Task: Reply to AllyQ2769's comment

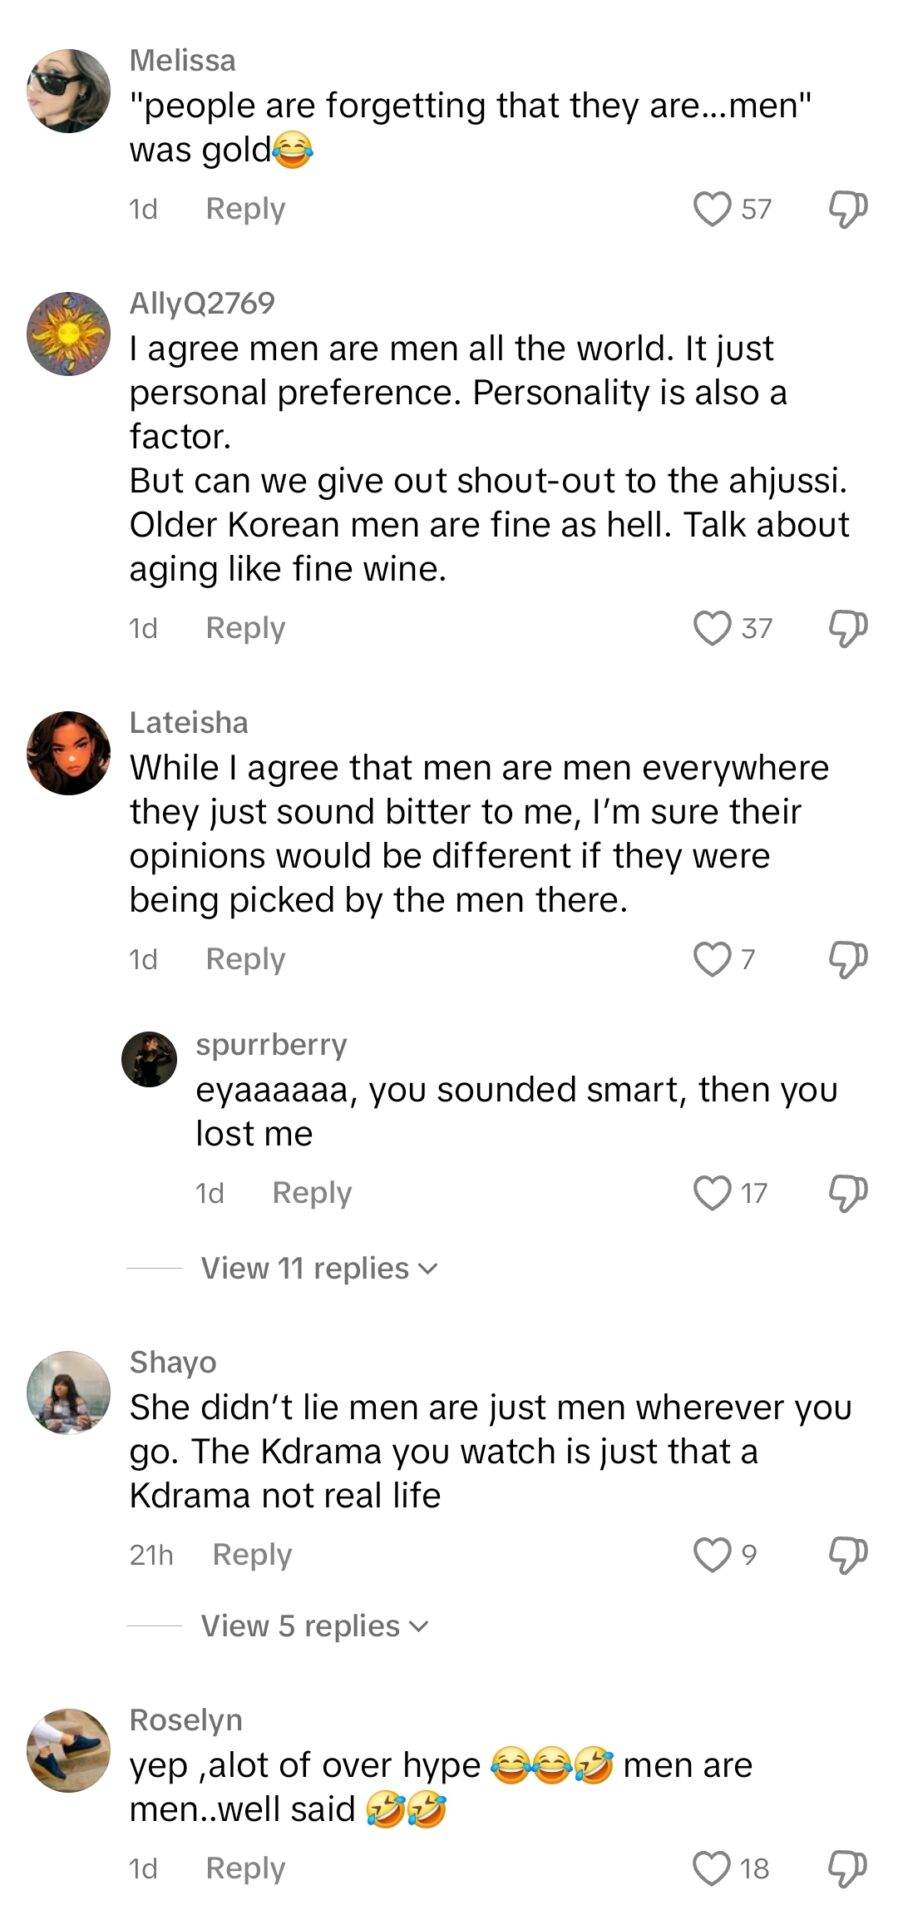Action: pos(243,627)
